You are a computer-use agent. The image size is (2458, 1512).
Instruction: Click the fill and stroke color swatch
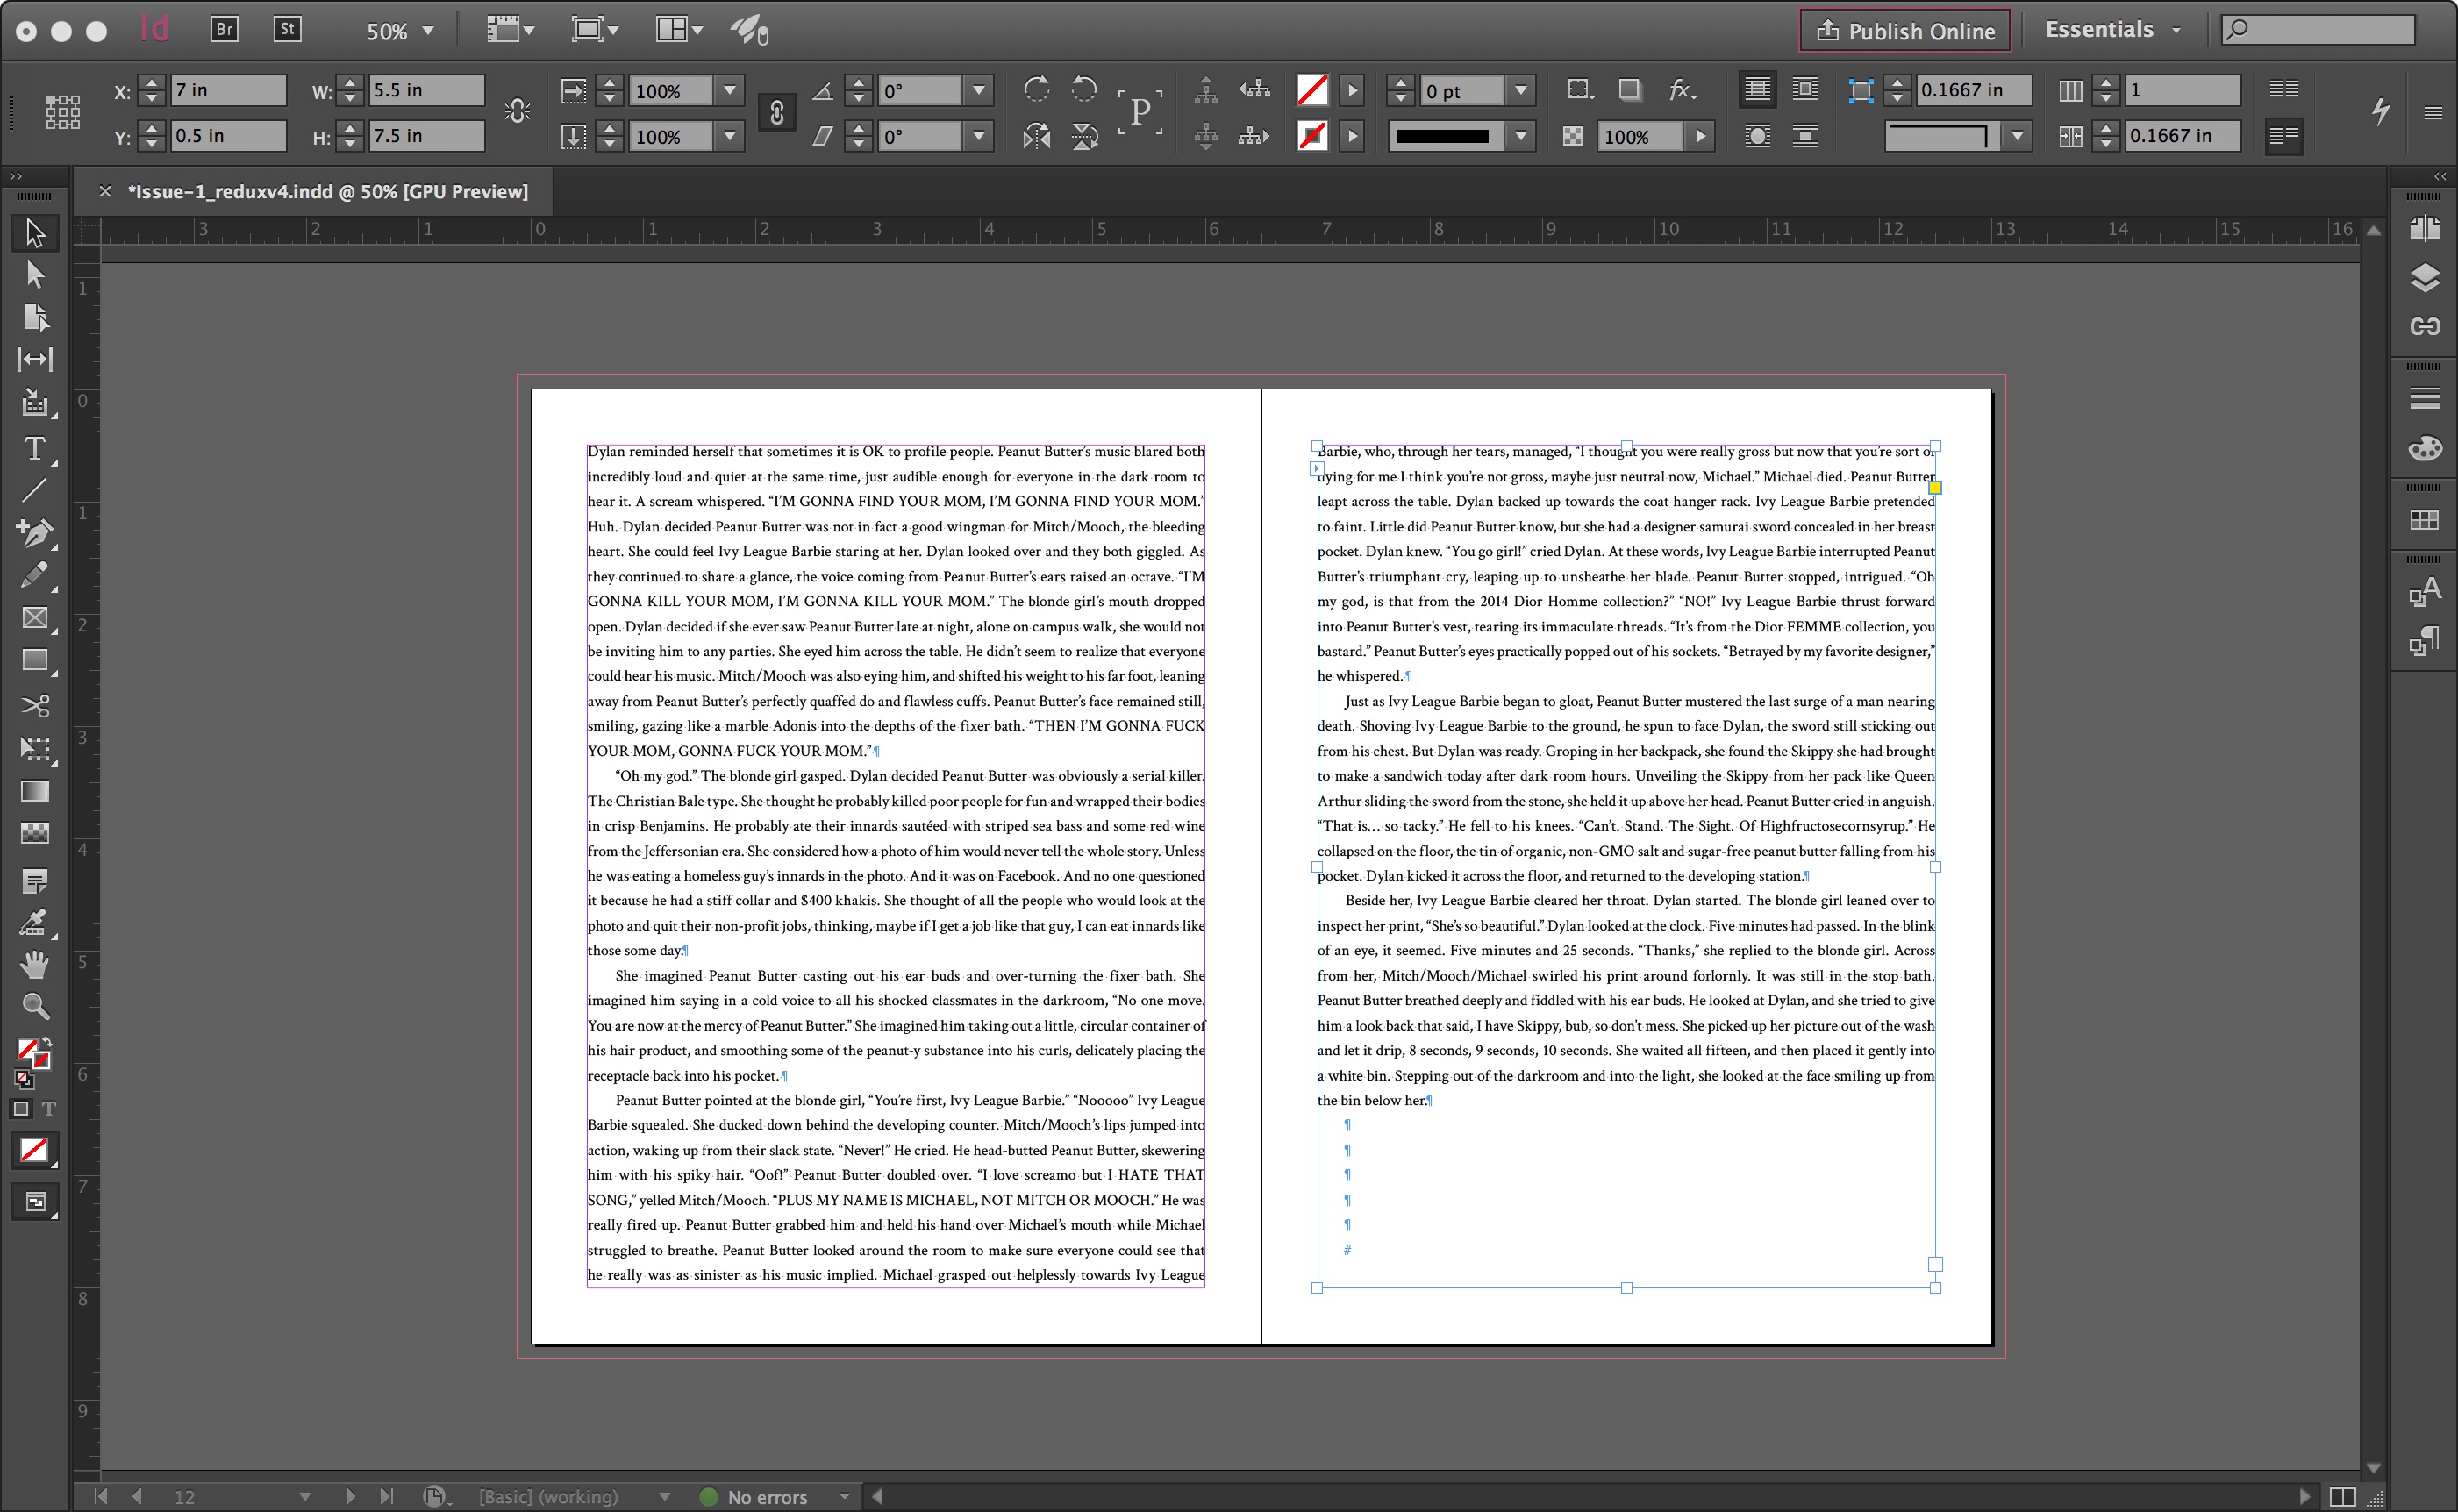[32, 1052]
